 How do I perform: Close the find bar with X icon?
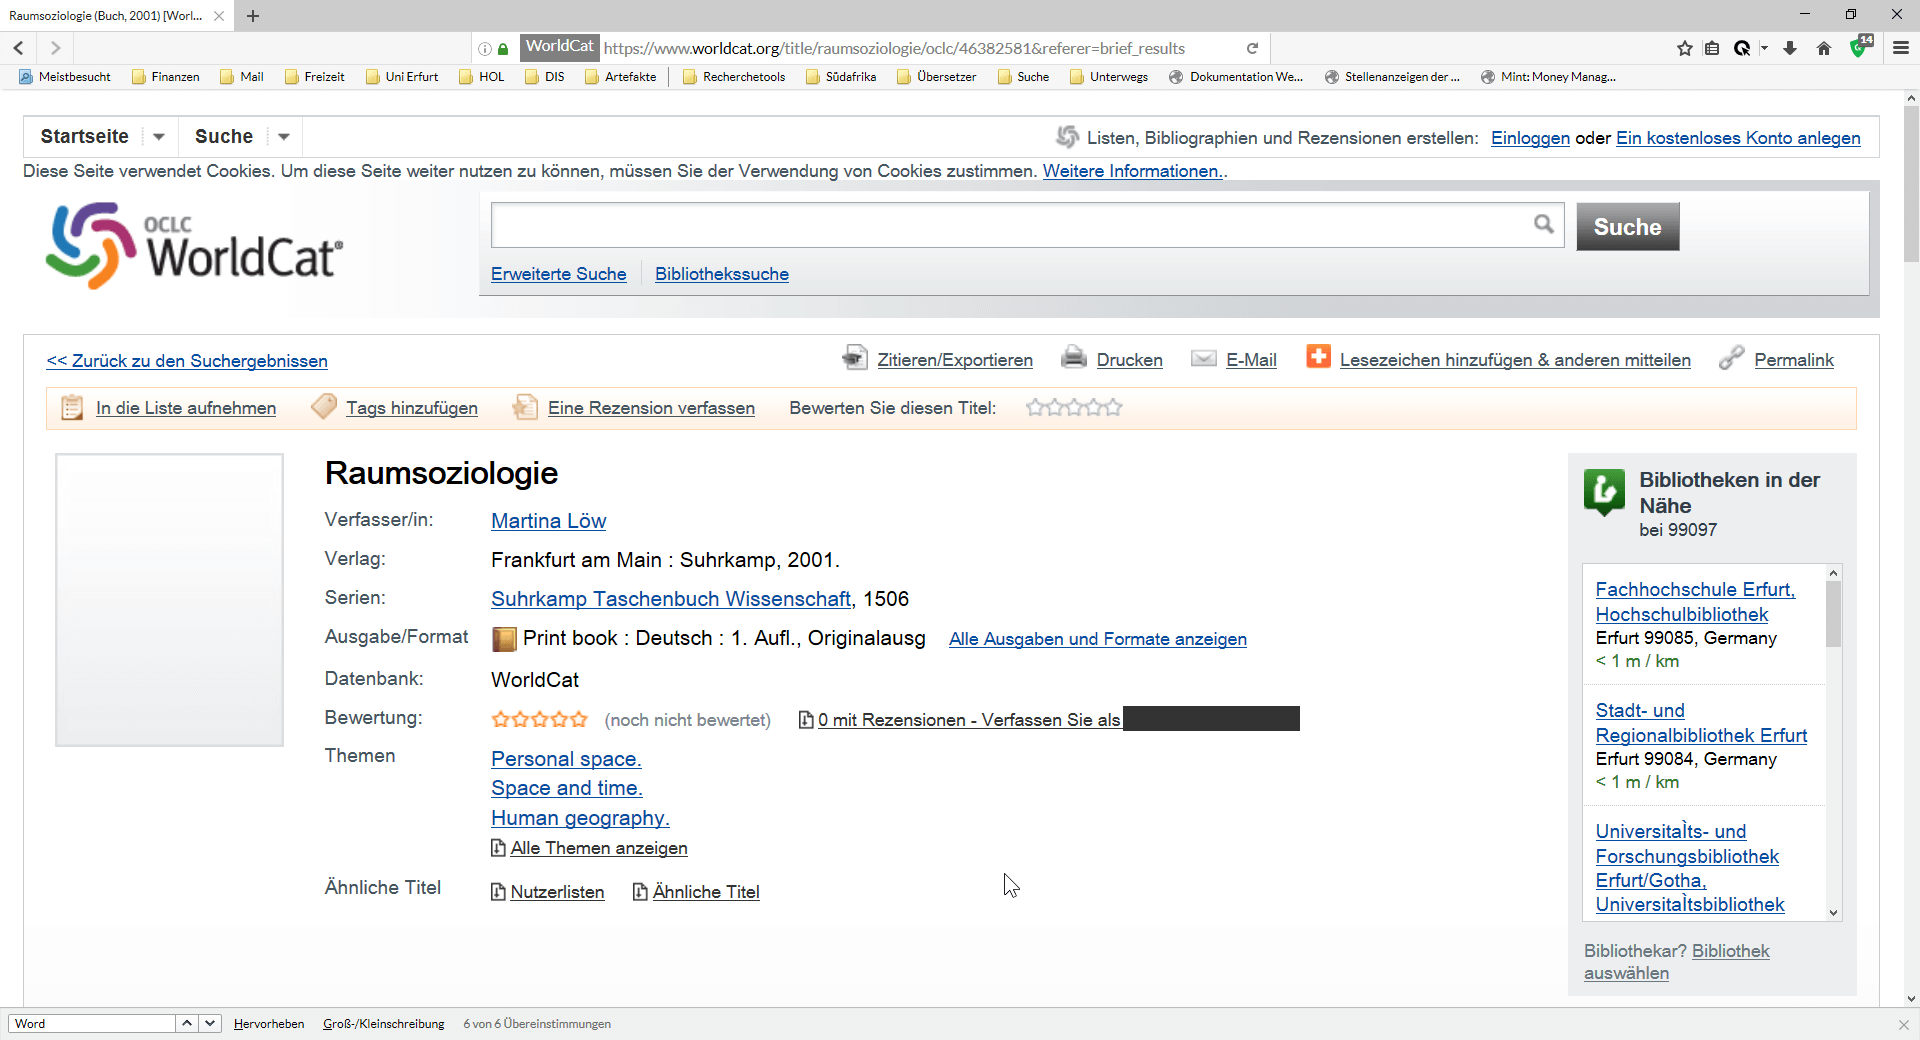pyautogui.click(x=1904, y=1024)
